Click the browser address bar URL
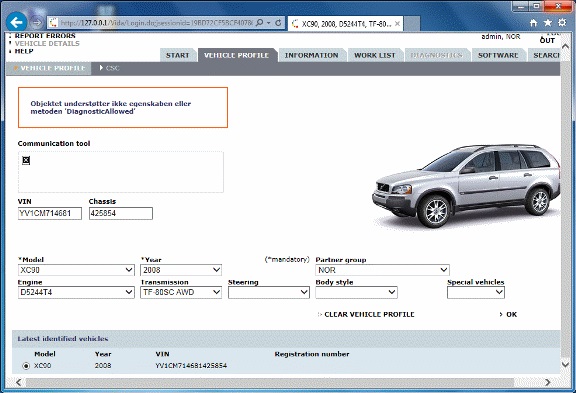This screenshot has height=393, width=576. pyautogui.click(x=156, y=23)
